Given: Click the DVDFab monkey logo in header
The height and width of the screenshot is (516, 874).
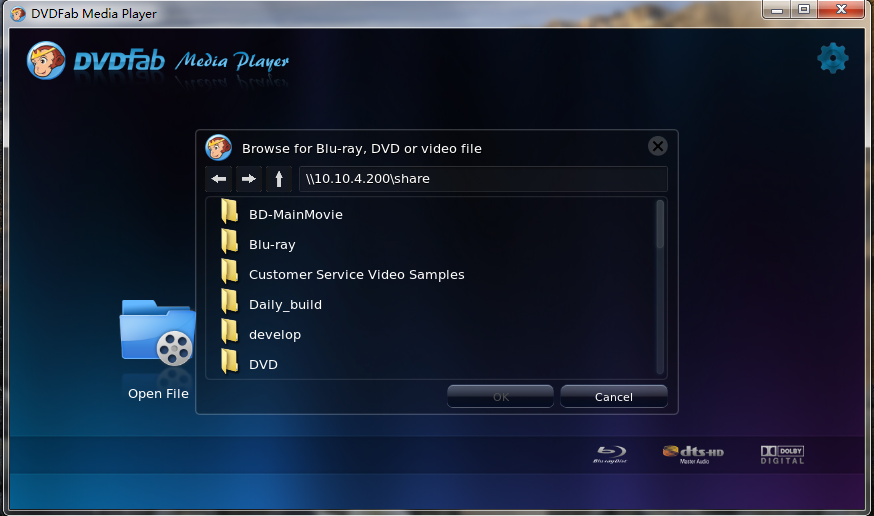Looking at the screenshot, I should tap(46, 60).
